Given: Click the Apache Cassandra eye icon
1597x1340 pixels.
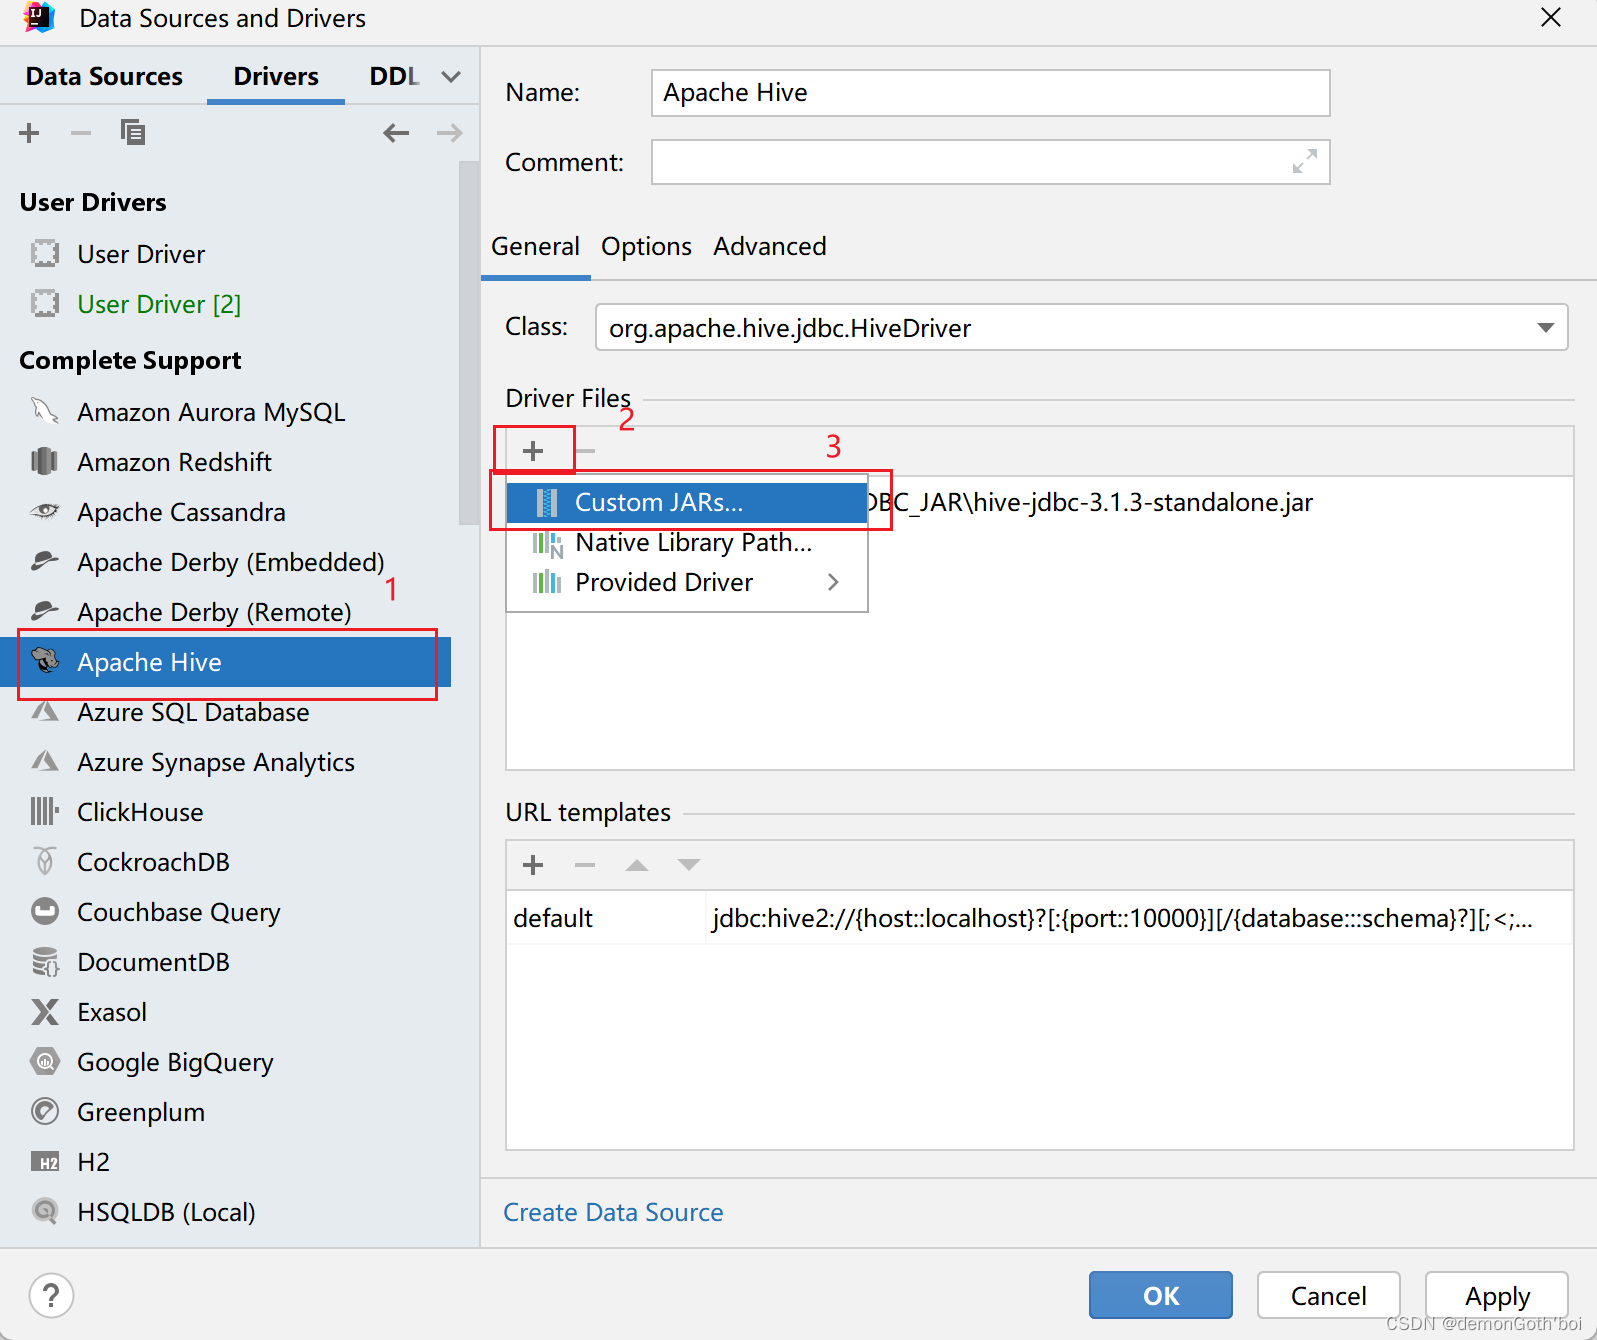Looking at the screenshot, I should pos(45,512).
